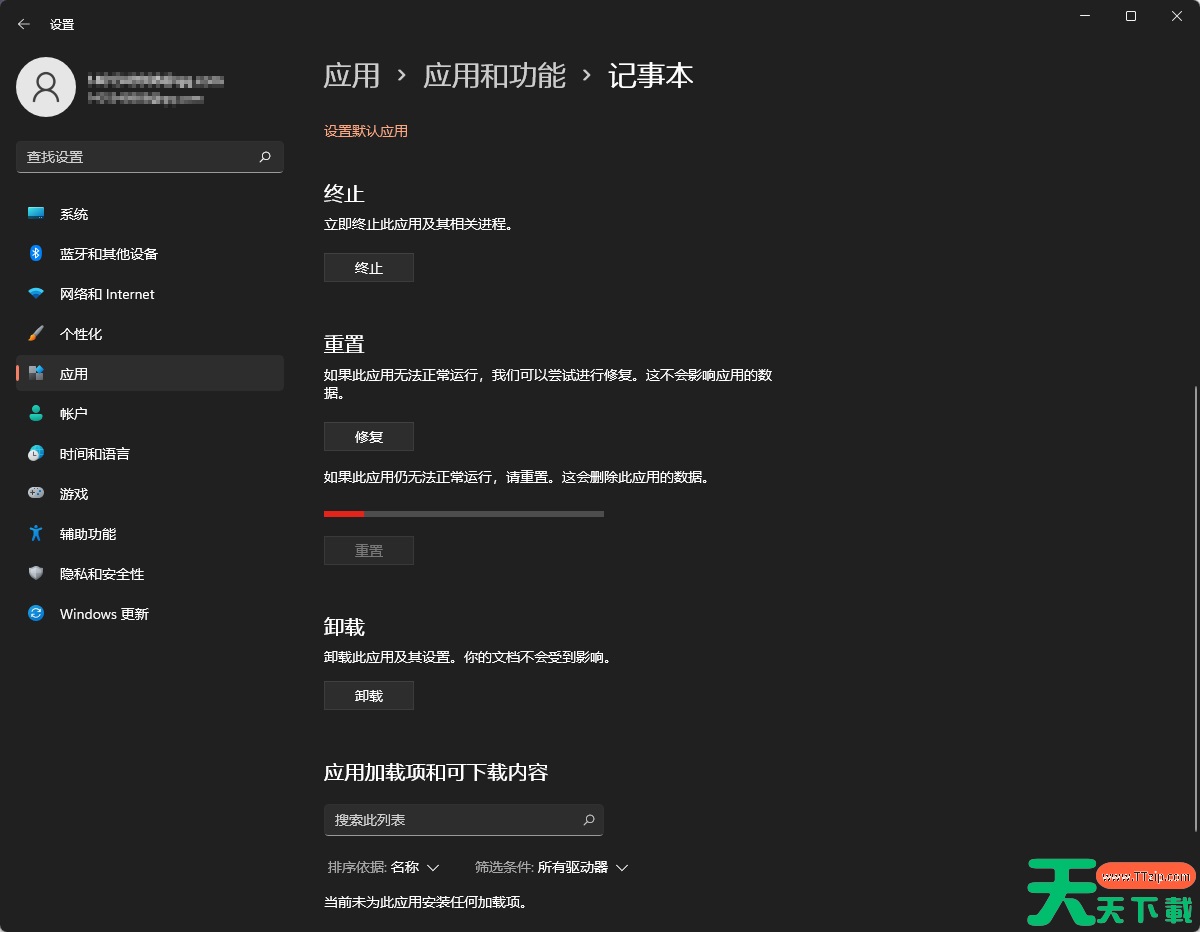Click the search magnifier in 查找设置 box
The height and width of the screenshot is (932, 1200).
(265, 157)
